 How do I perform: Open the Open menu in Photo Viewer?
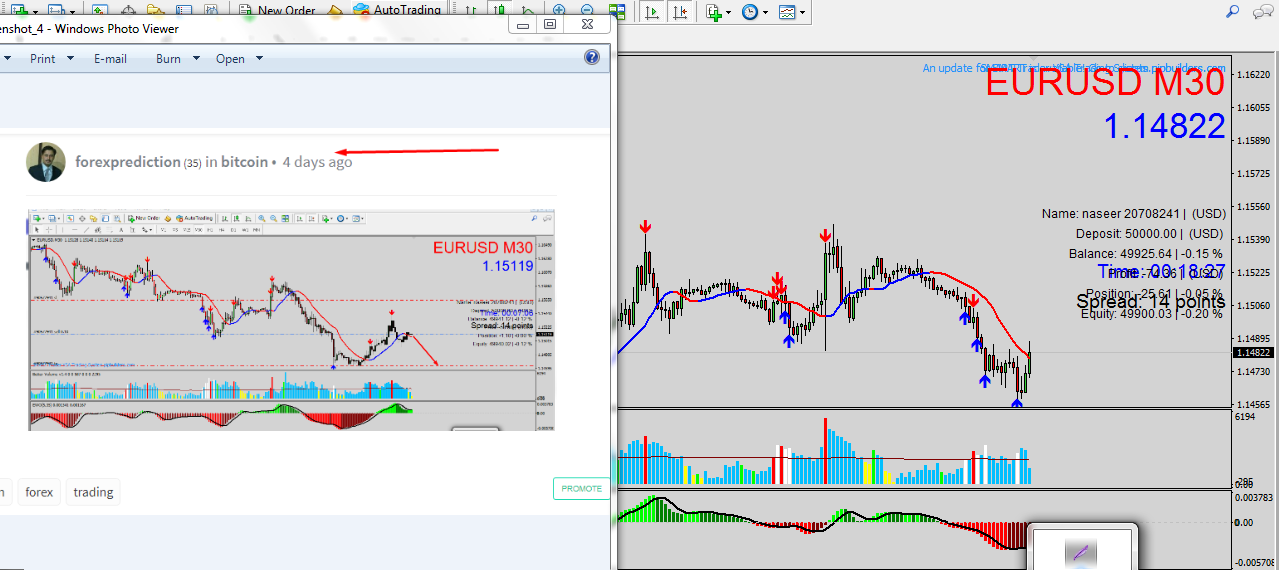(230, 58)
